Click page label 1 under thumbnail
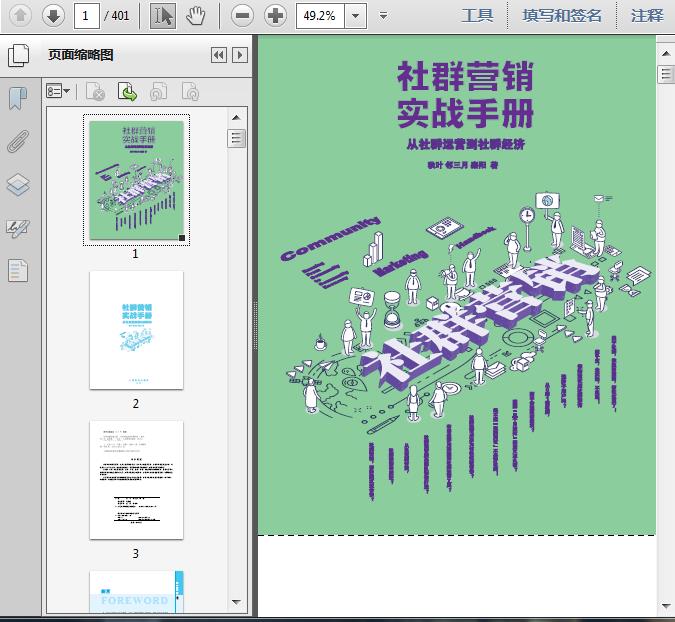Screen dimensions: 675x622 click(x=135, y=254)
